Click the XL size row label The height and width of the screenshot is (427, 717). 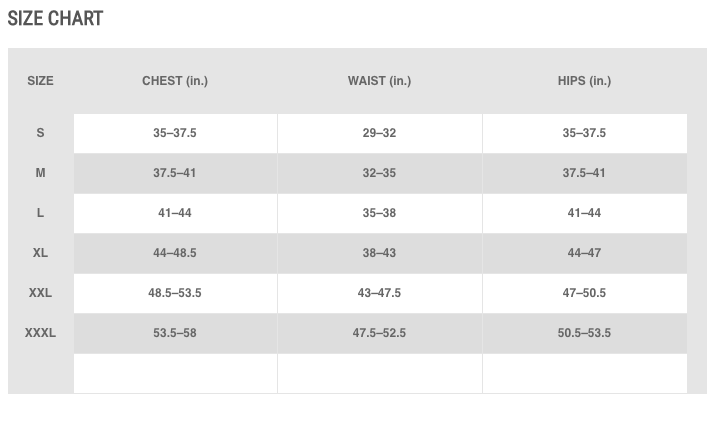pyautogui.click(x=40, y=253)
